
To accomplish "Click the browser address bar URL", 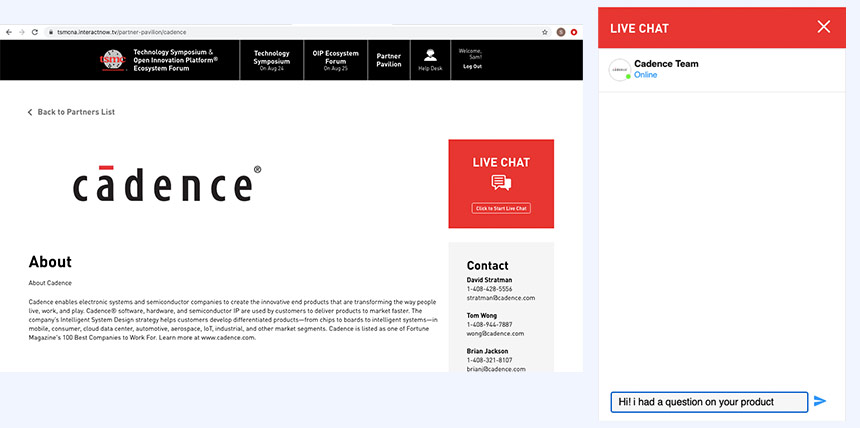I will coord(121,32).
